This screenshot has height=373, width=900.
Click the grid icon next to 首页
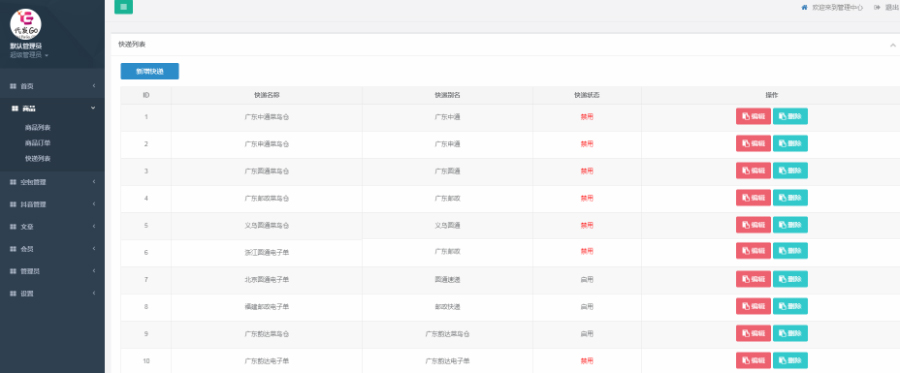(x=13, y=86)
